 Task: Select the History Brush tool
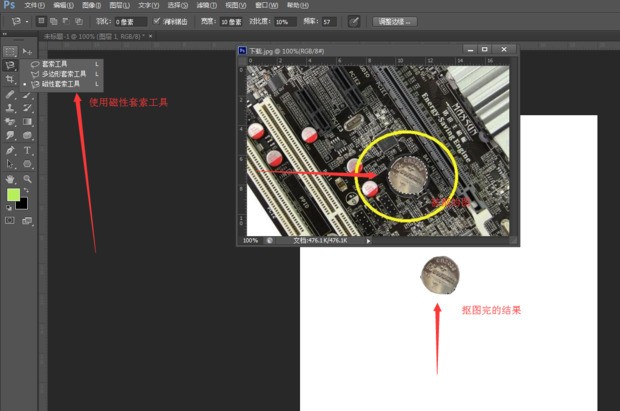(x=27, y=108)
